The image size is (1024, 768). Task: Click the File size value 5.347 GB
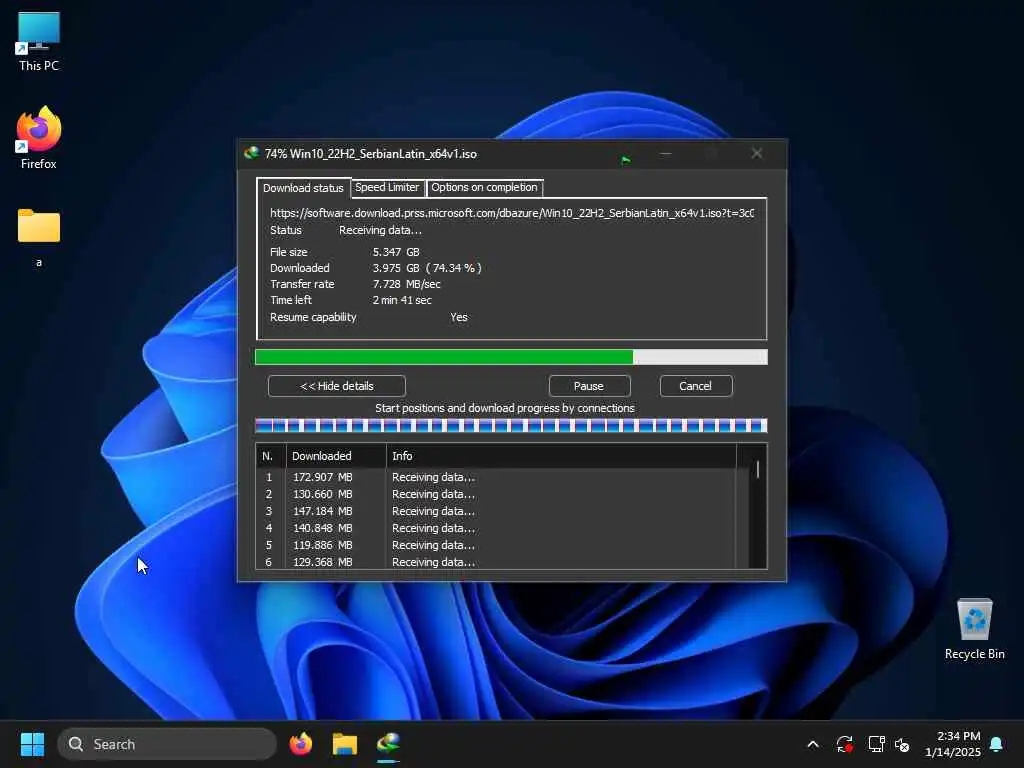coord(396,252)
